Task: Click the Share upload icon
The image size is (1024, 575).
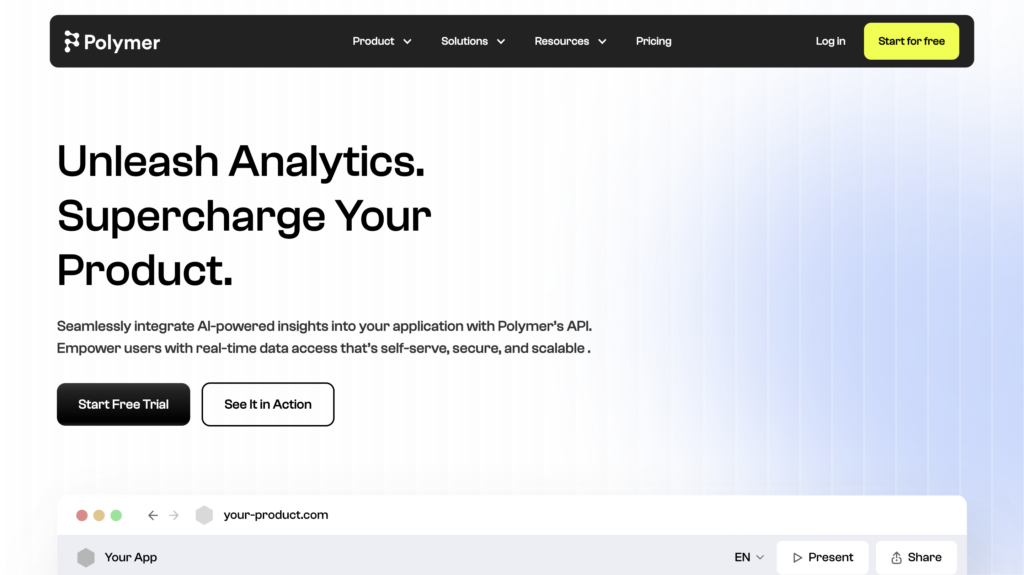Action: [897, 557]
